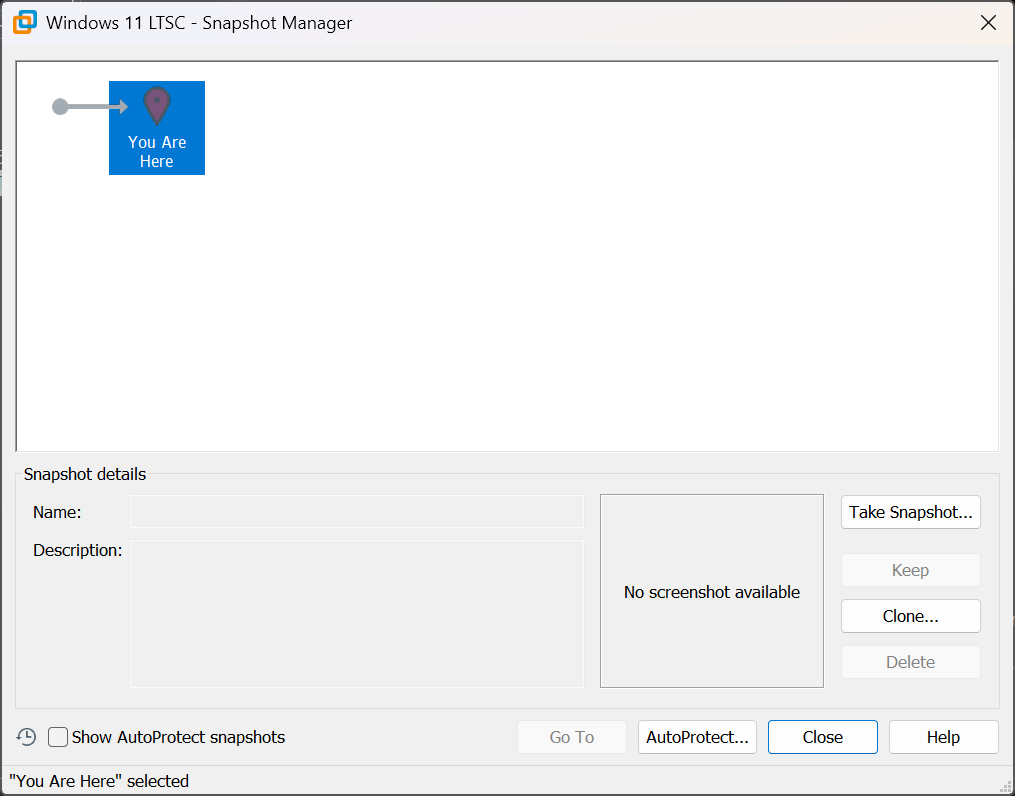
Task: Select the You Are Here snapshot node
Action: [x=157, y=127]
